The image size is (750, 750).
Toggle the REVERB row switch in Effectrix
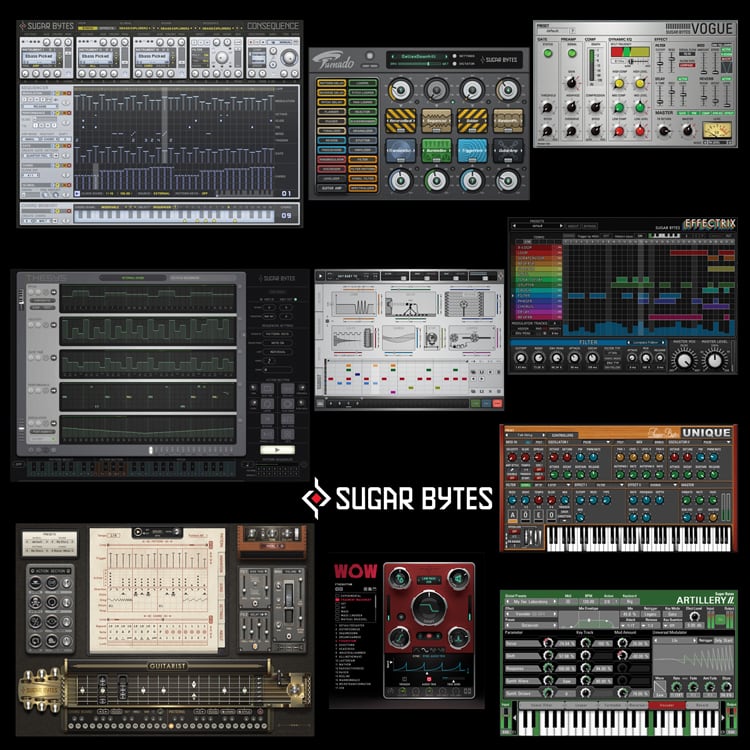pos(558,317)
